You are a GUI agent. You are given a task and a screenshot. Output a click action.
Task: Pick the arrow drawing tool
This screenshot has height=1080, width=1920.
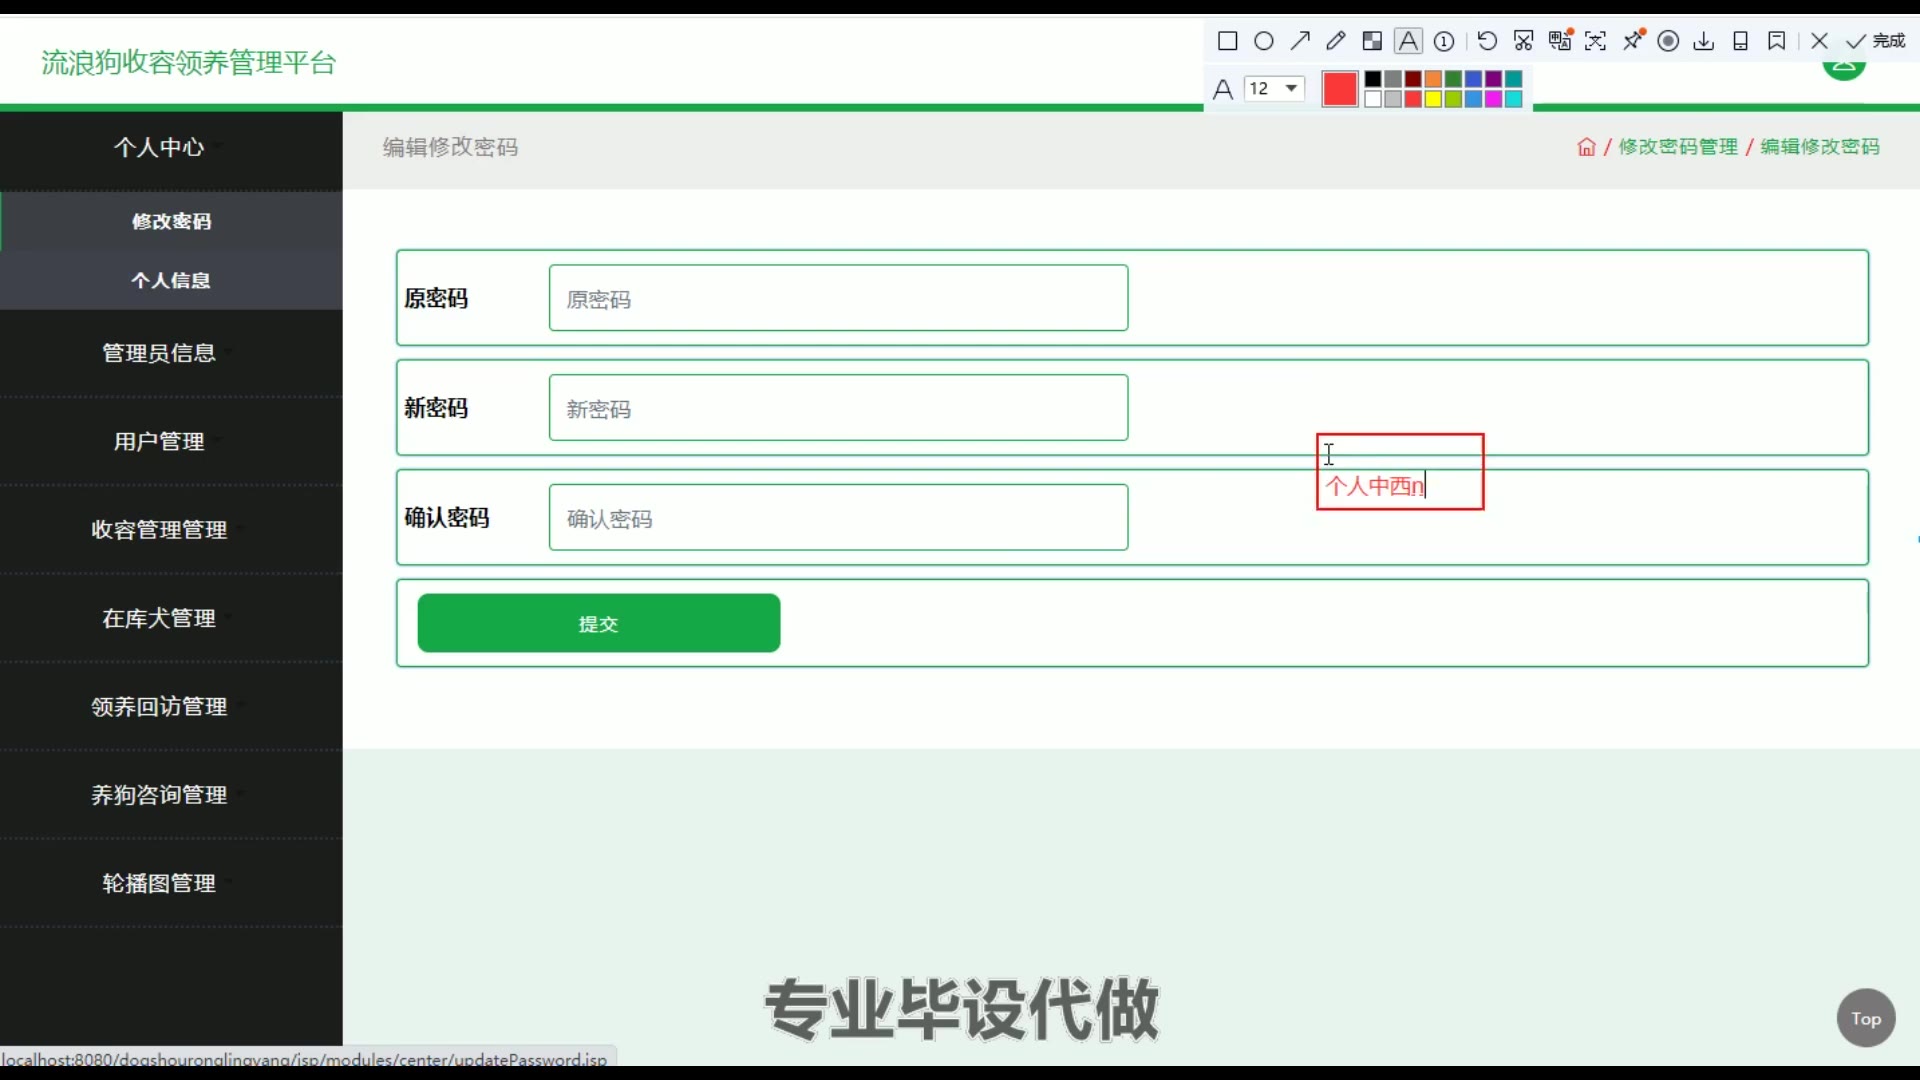point(1300,41)
